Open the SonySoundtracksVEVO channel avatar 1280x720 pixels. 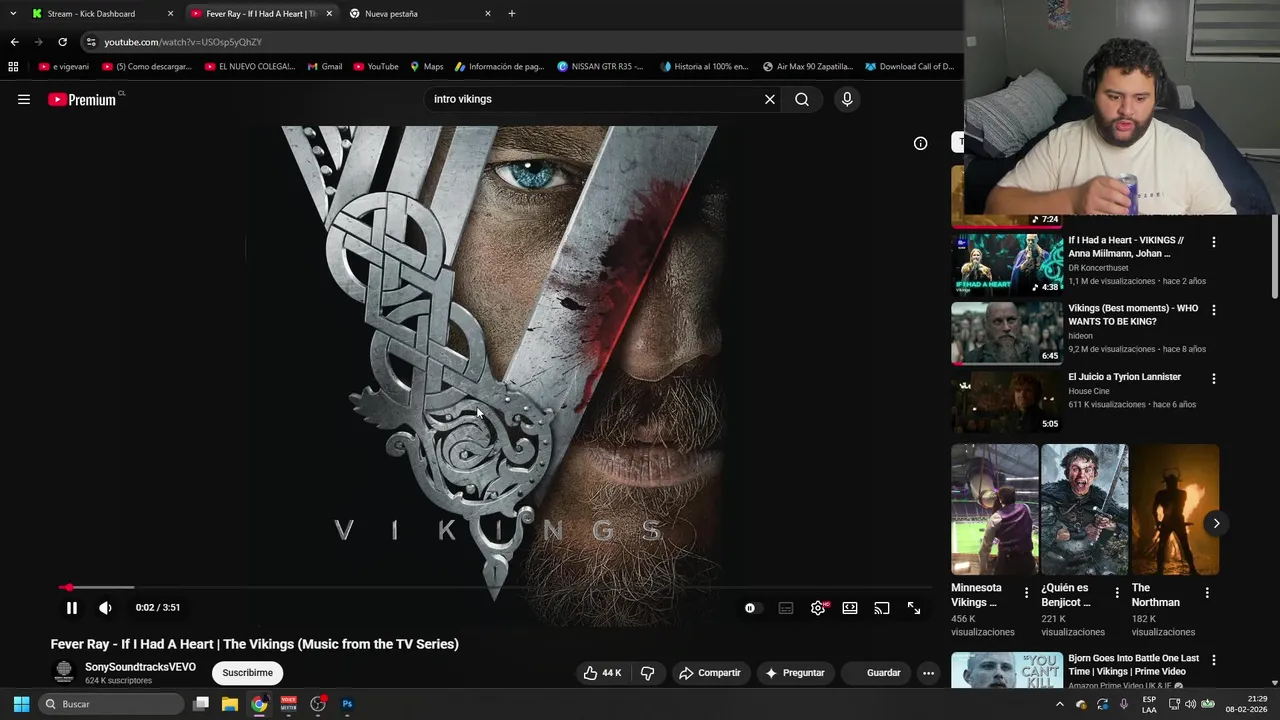64,672
